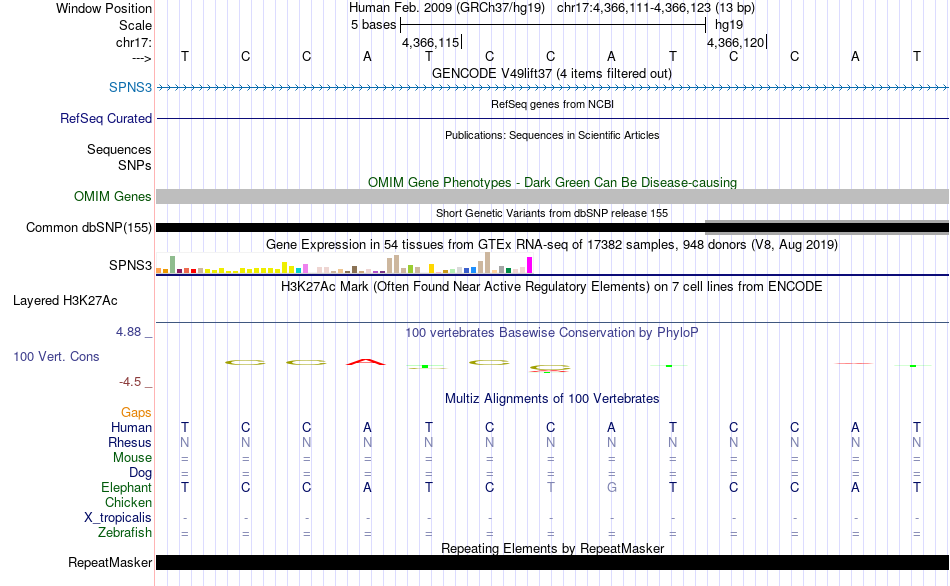Click the 'Human Feb. 2009 (GRCh37/hg19)' assembly text

(447, 8)
